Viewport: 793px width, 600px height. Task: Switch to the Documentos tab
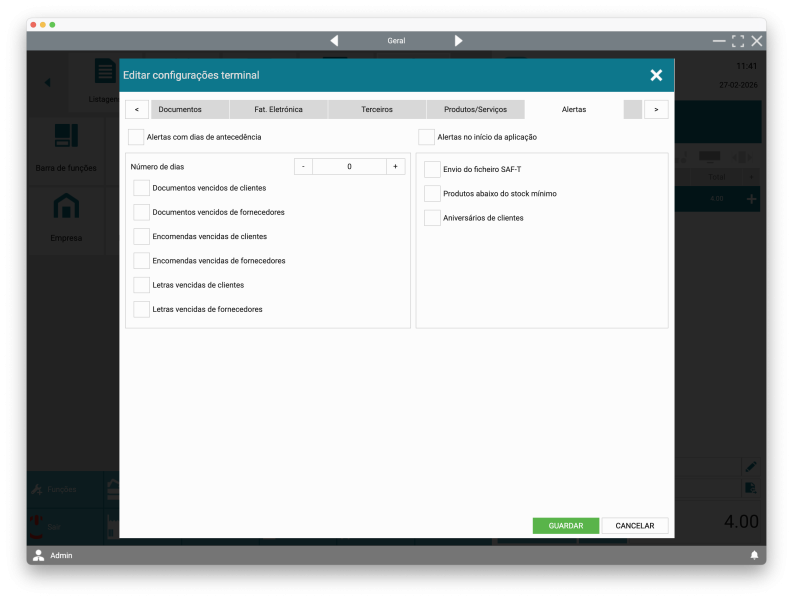point(180,109)
